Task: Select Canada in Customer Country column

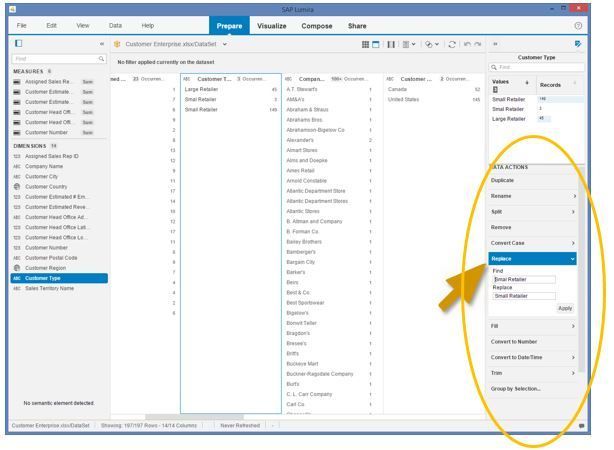Action: point(434,89)
